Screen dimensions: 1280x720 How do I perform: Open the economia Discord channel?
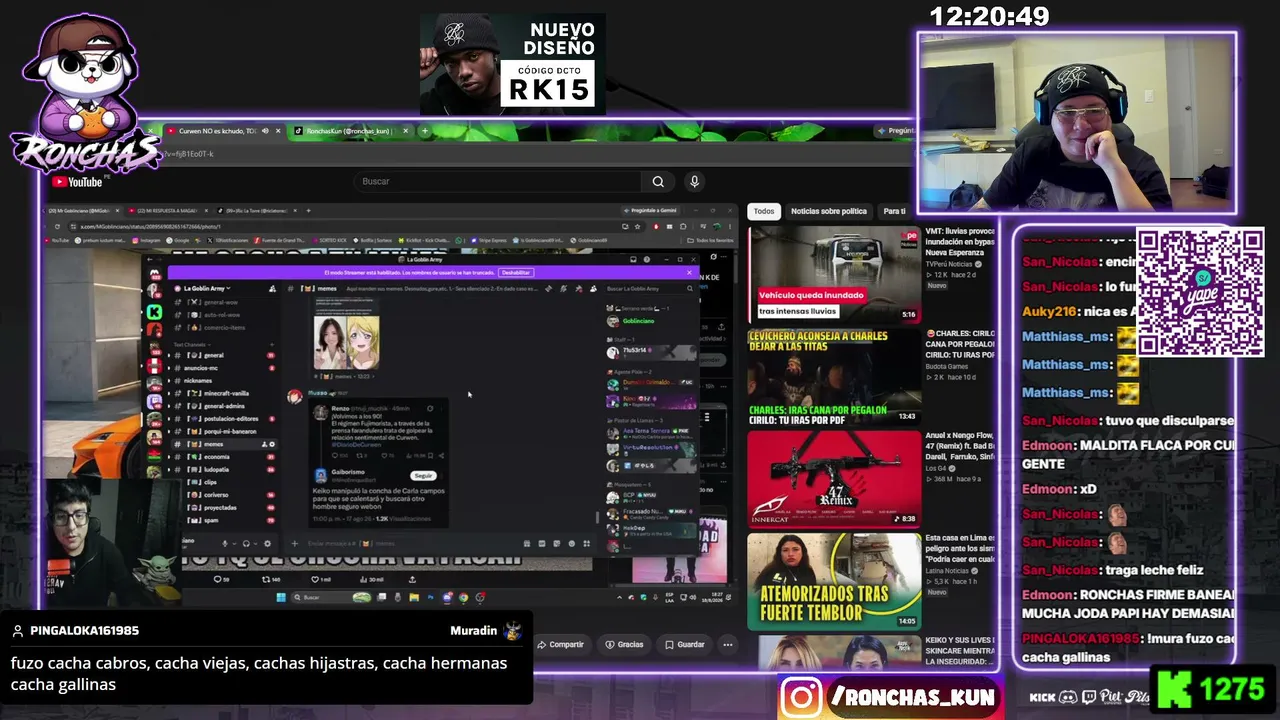tap(222, 457)
